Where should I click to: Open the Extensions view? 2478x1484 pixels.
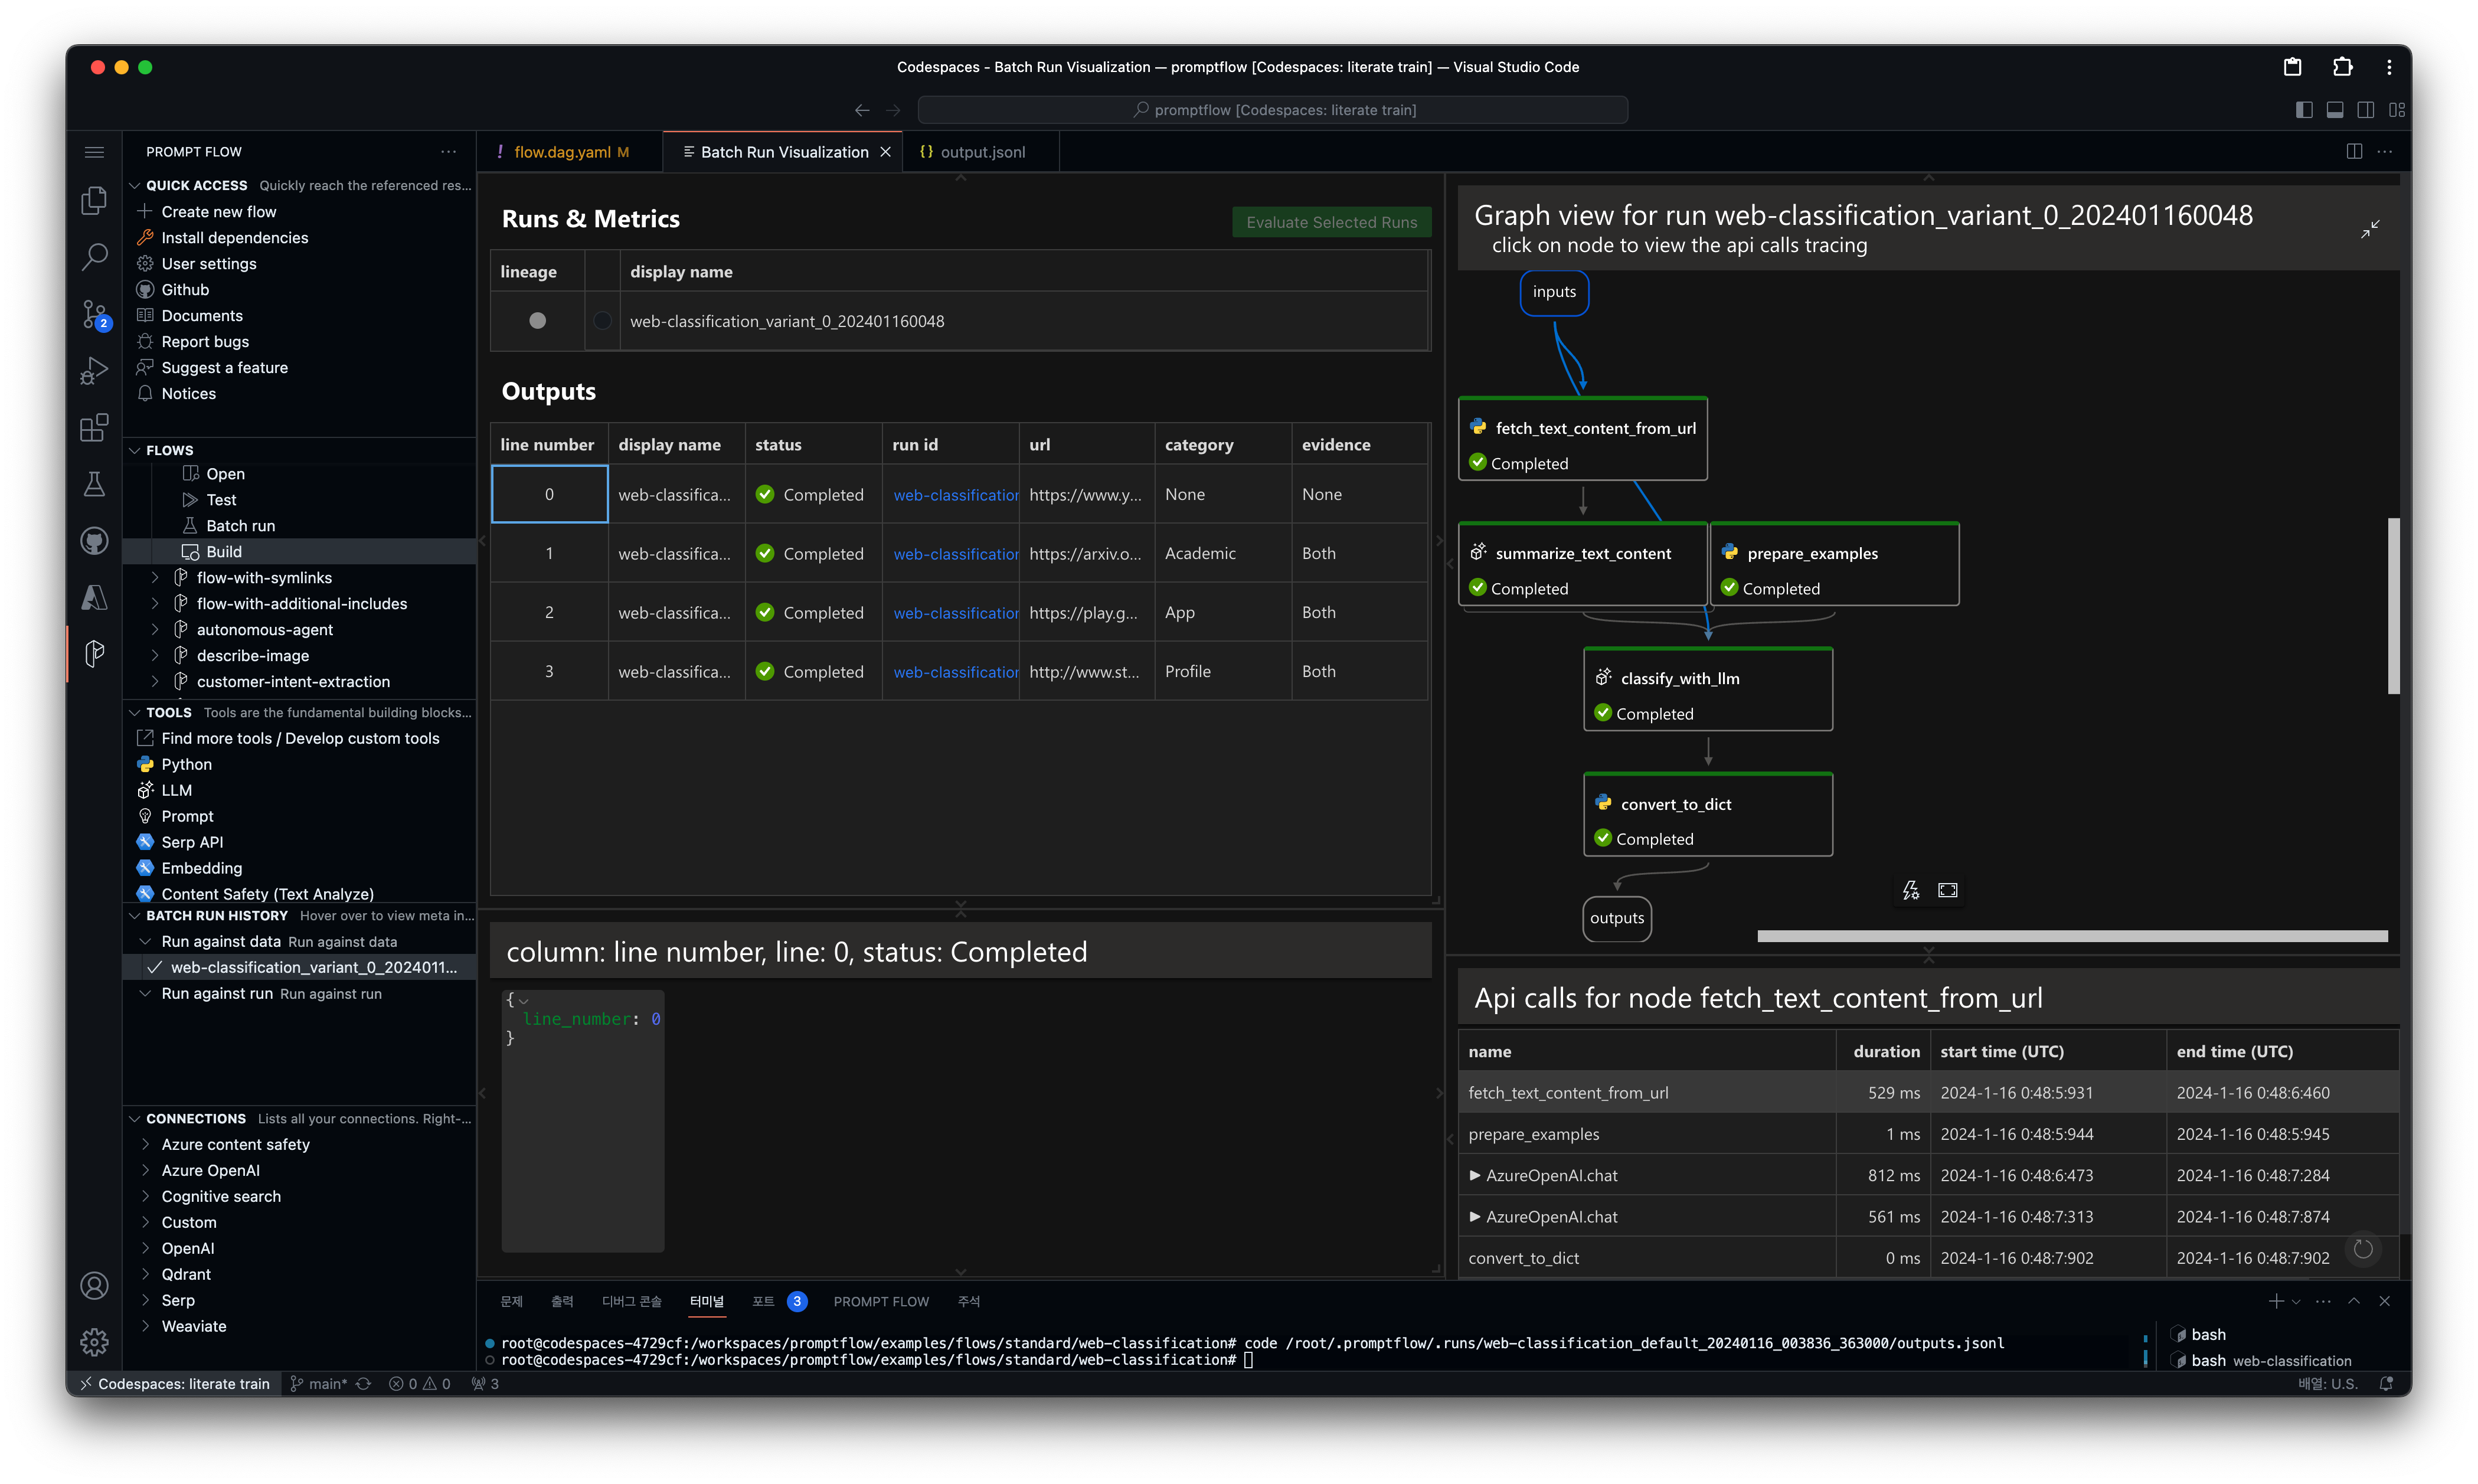point(94,428)
